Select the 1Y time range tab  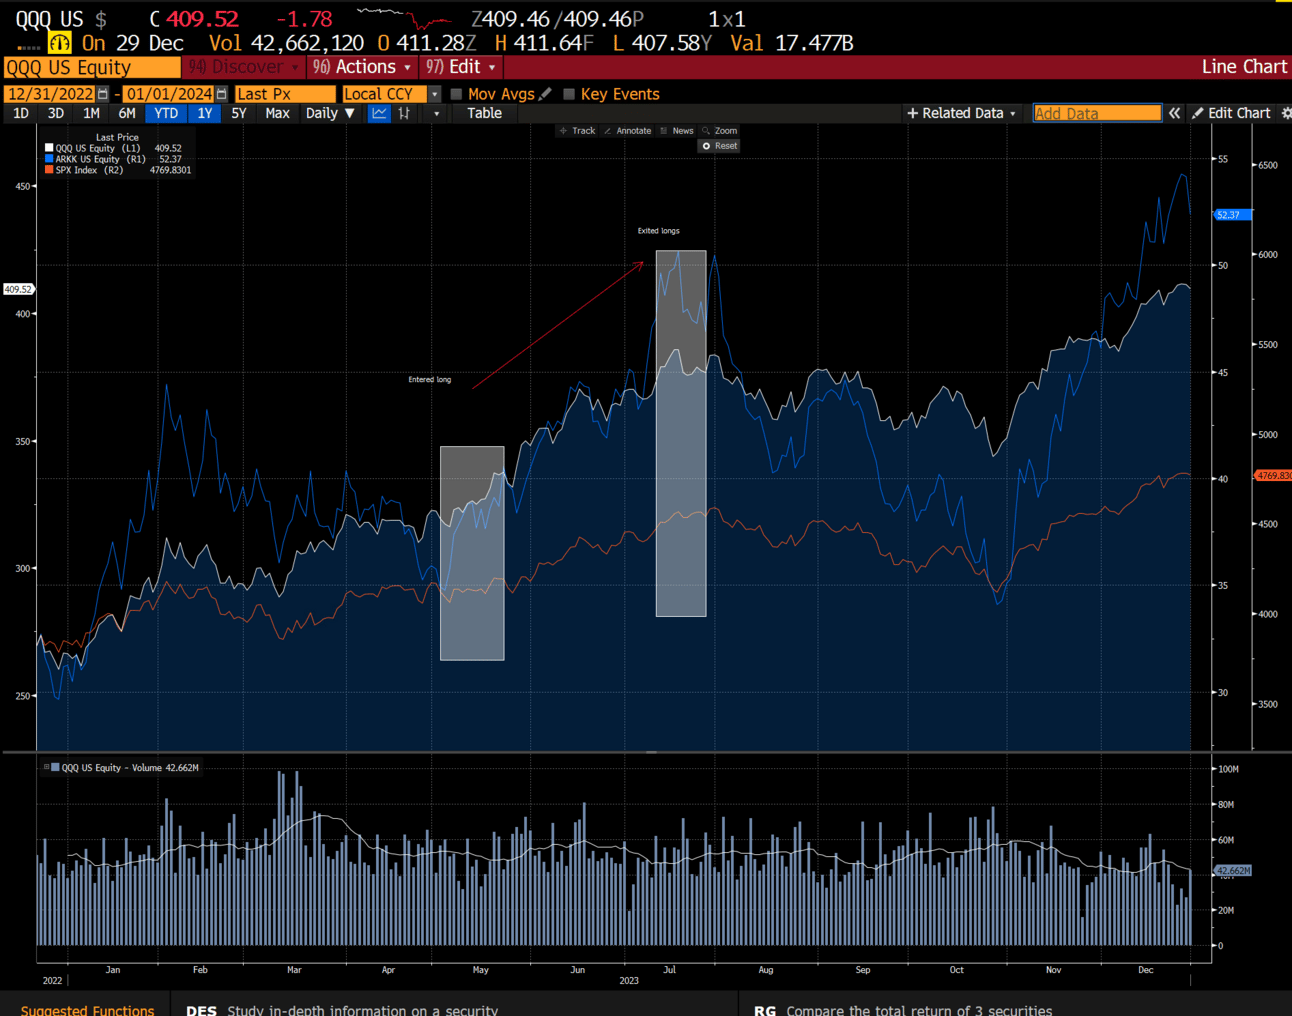tap(204, 113)
